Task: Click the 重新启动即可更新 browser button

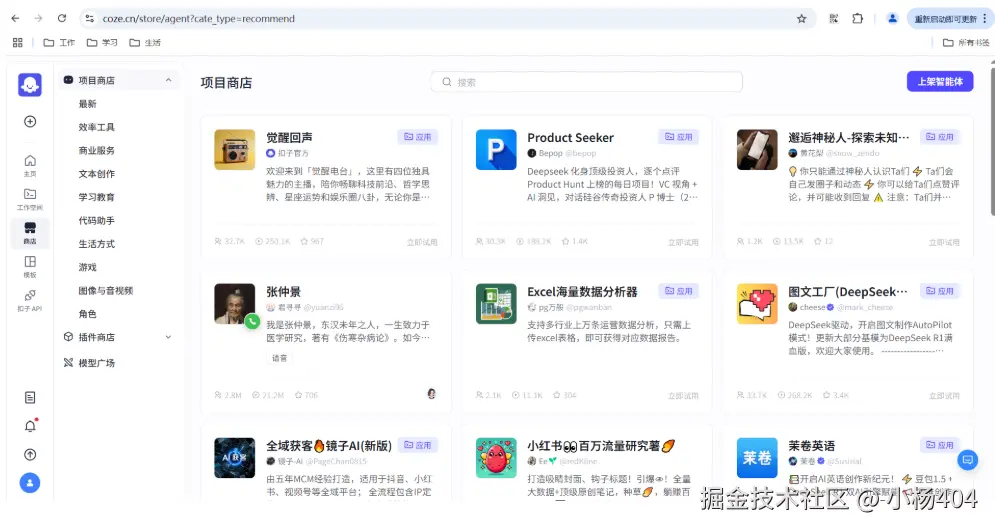Action: 950,19
